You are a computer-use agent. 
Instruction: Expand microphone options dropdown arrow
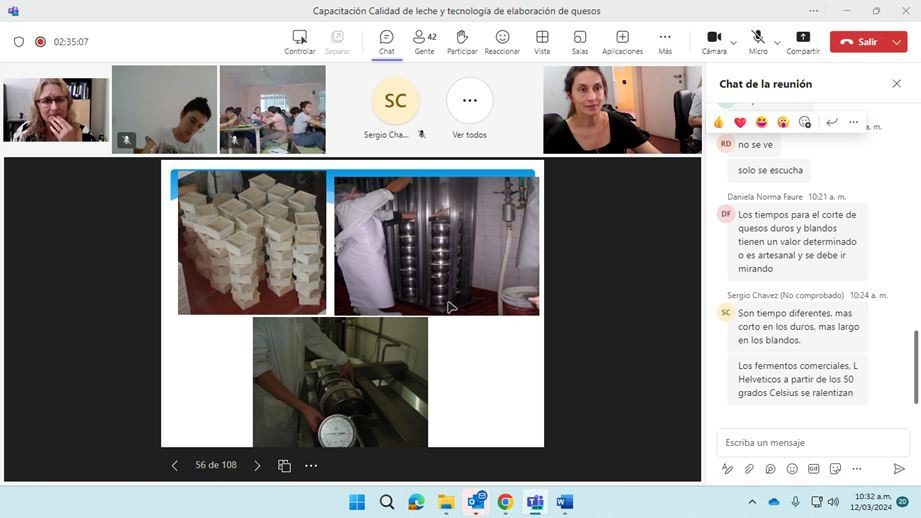tap(777, 42)
